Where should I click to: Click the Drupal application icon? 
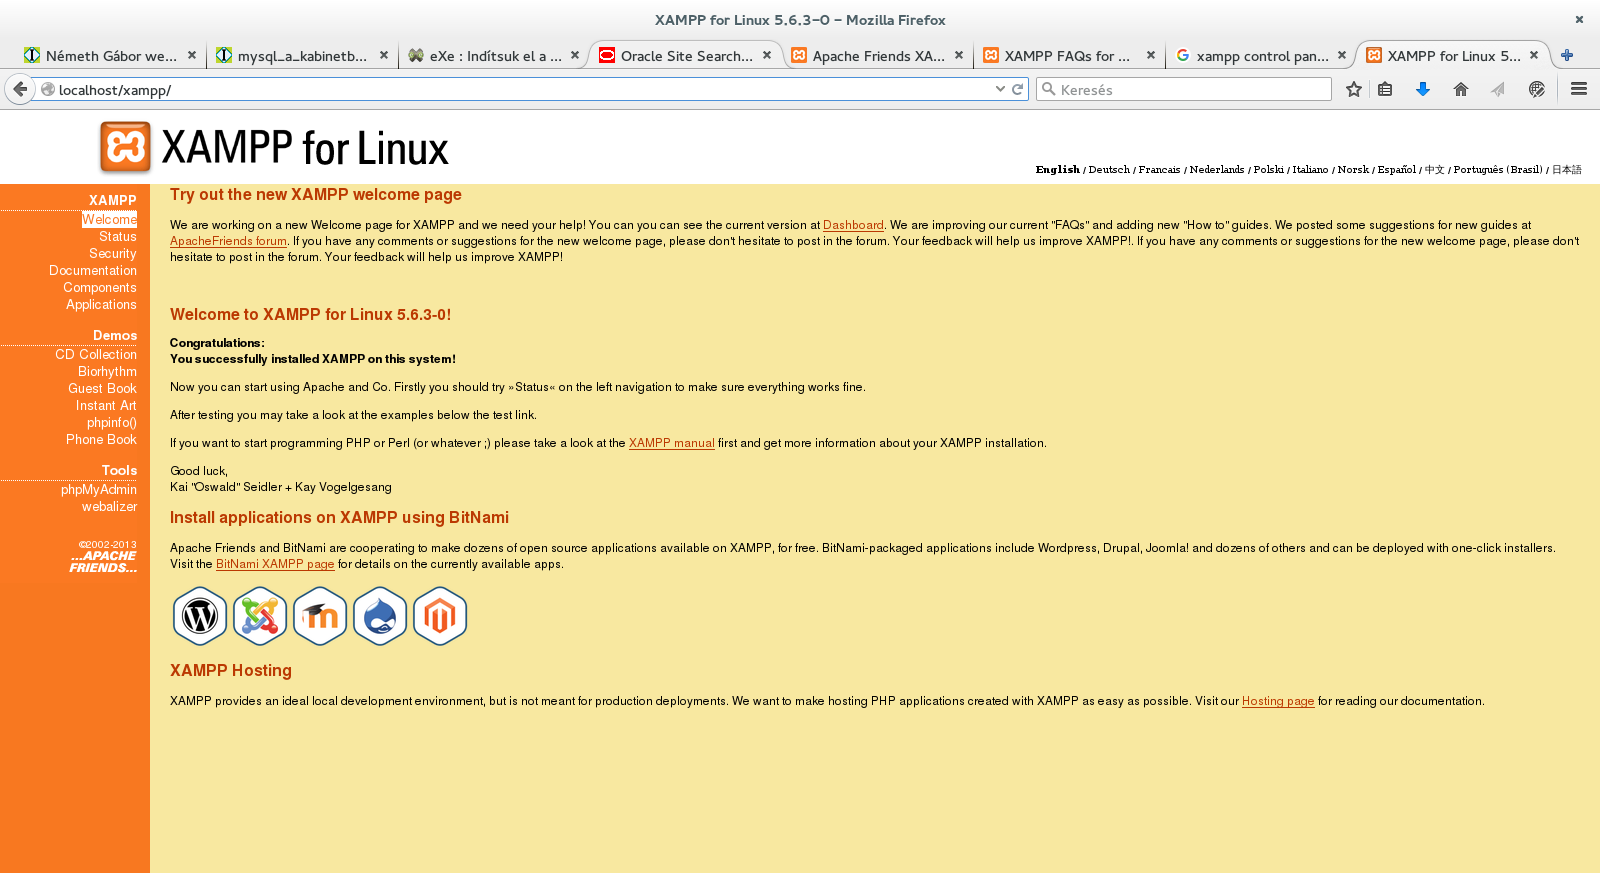(x=380, y=616)
